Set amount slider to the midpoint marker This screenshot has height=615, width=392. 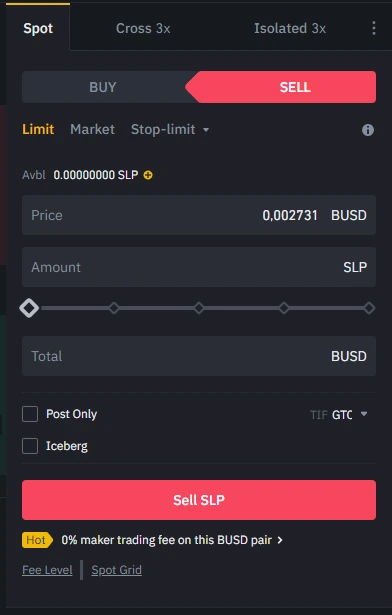point(199,308)
